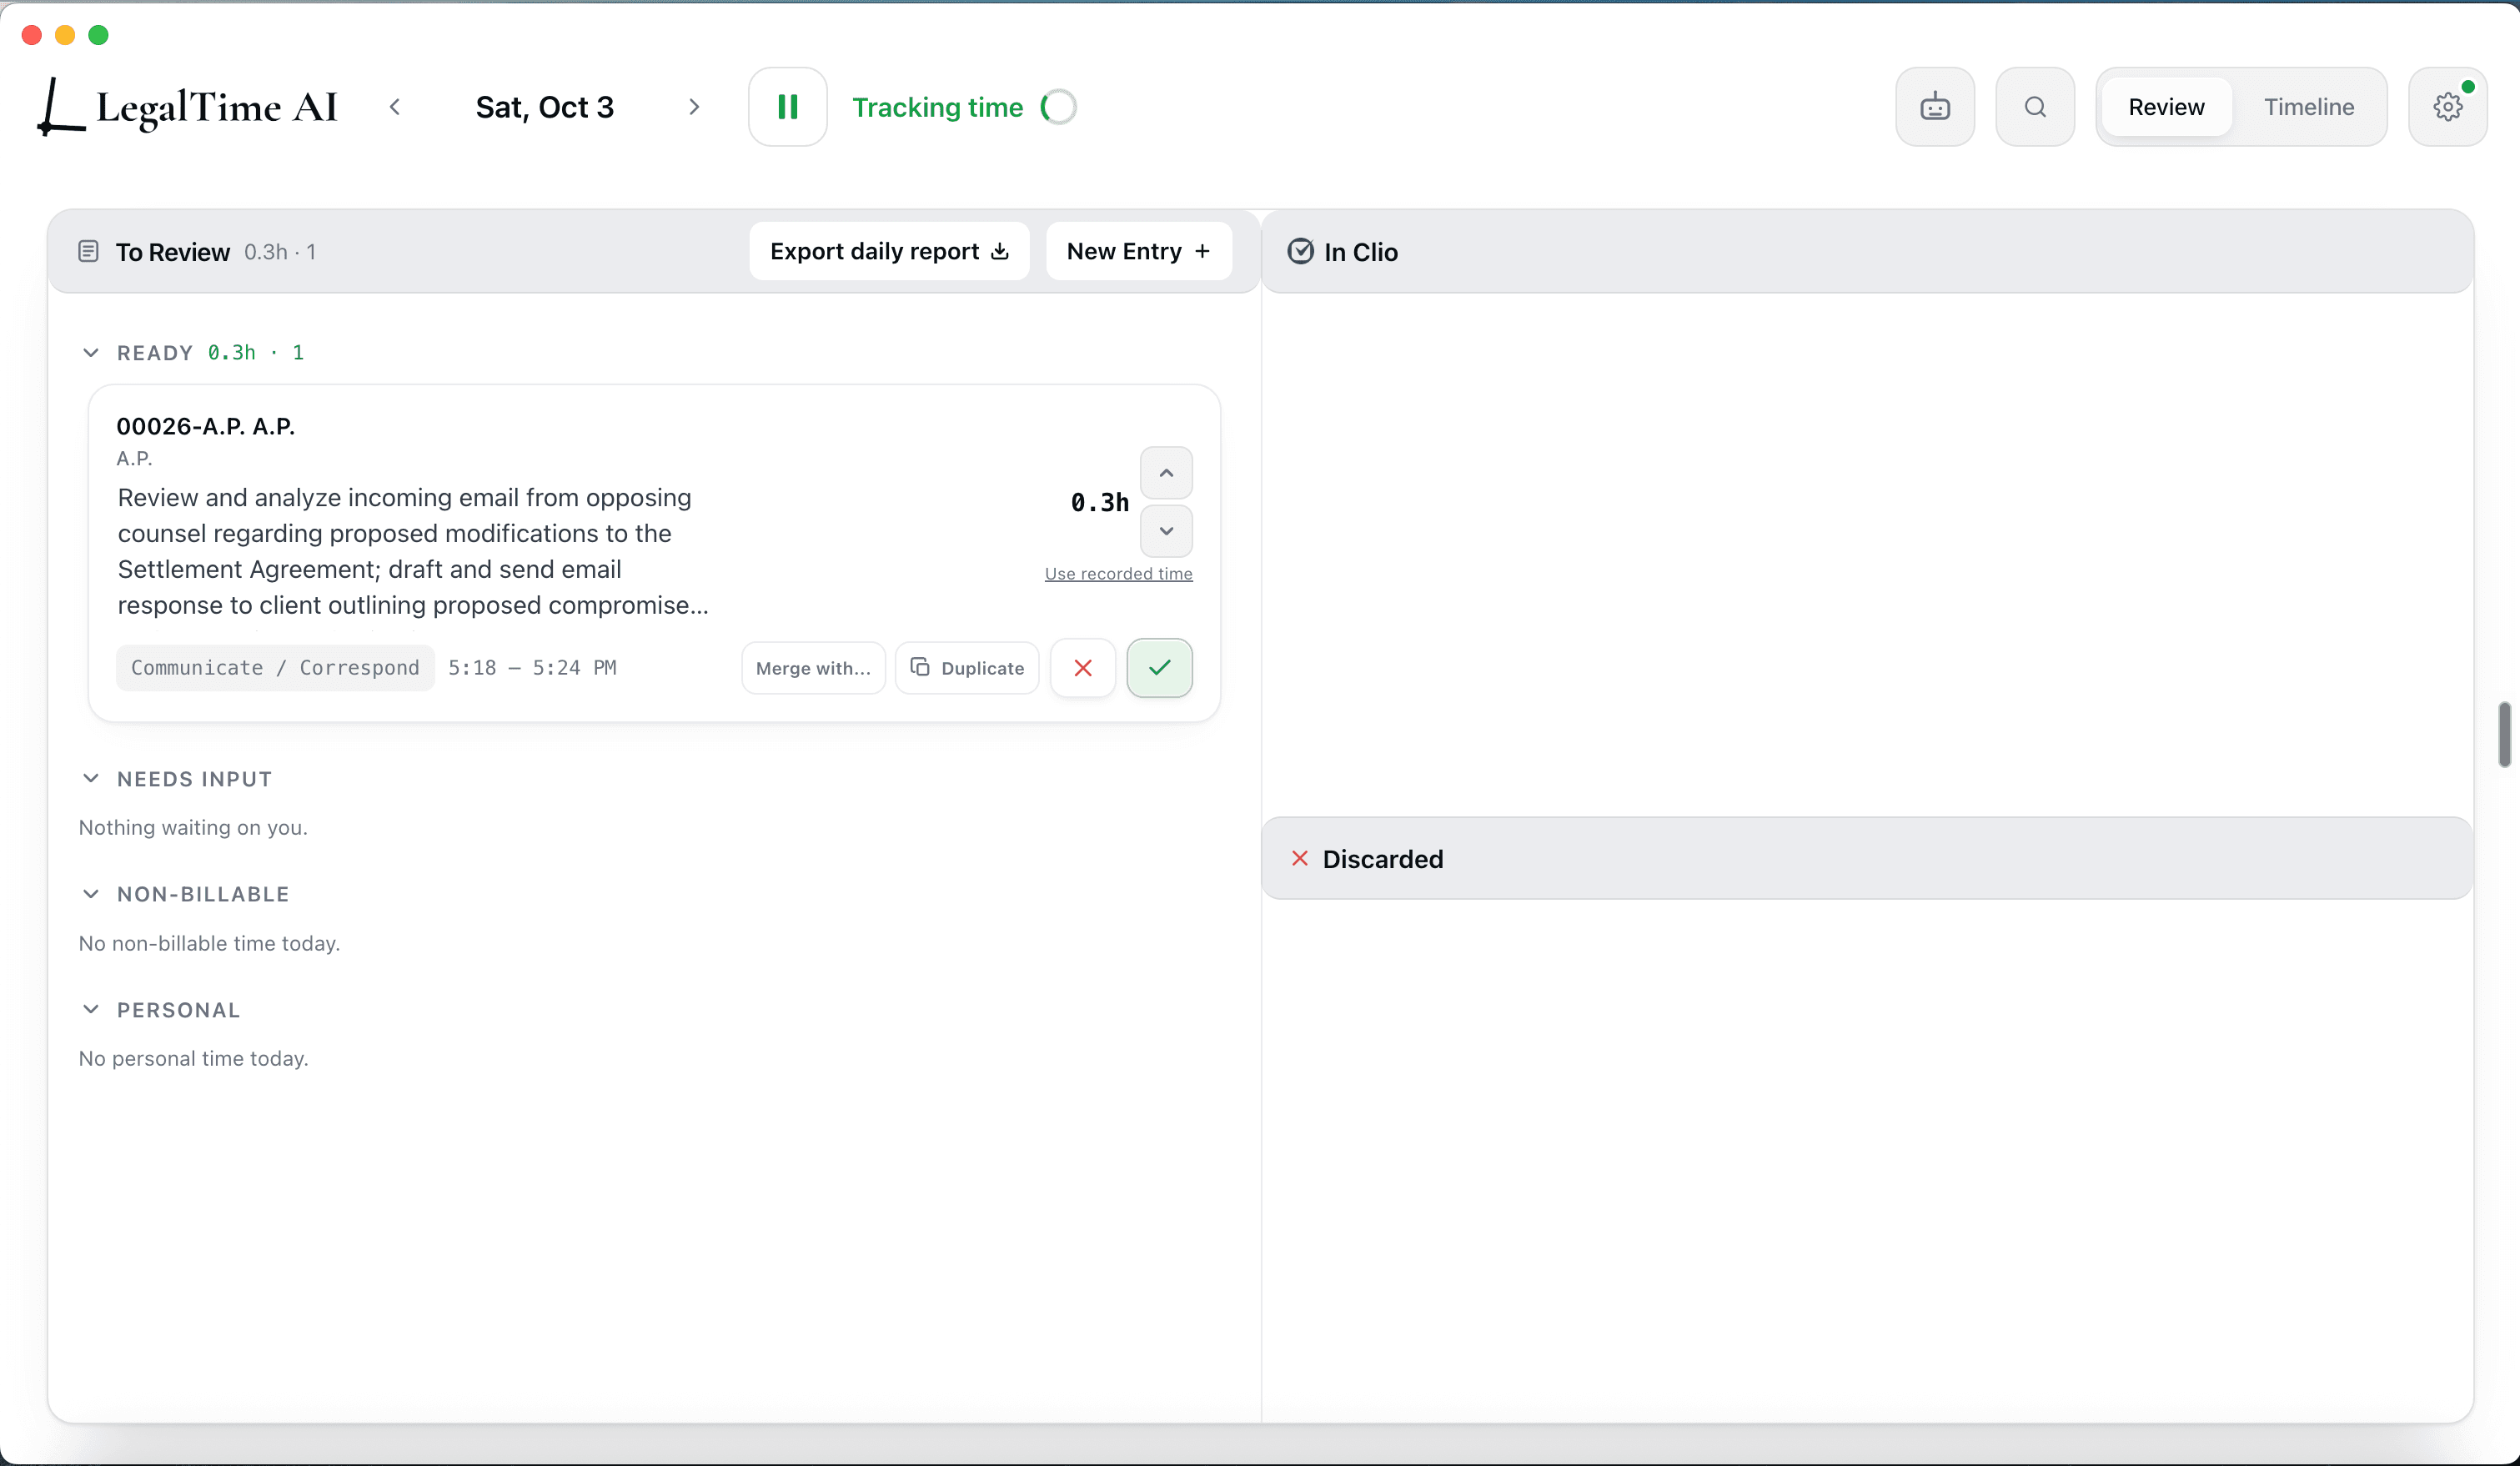
Task: Click the Tracking time status label
Action: tap(937, 107)
